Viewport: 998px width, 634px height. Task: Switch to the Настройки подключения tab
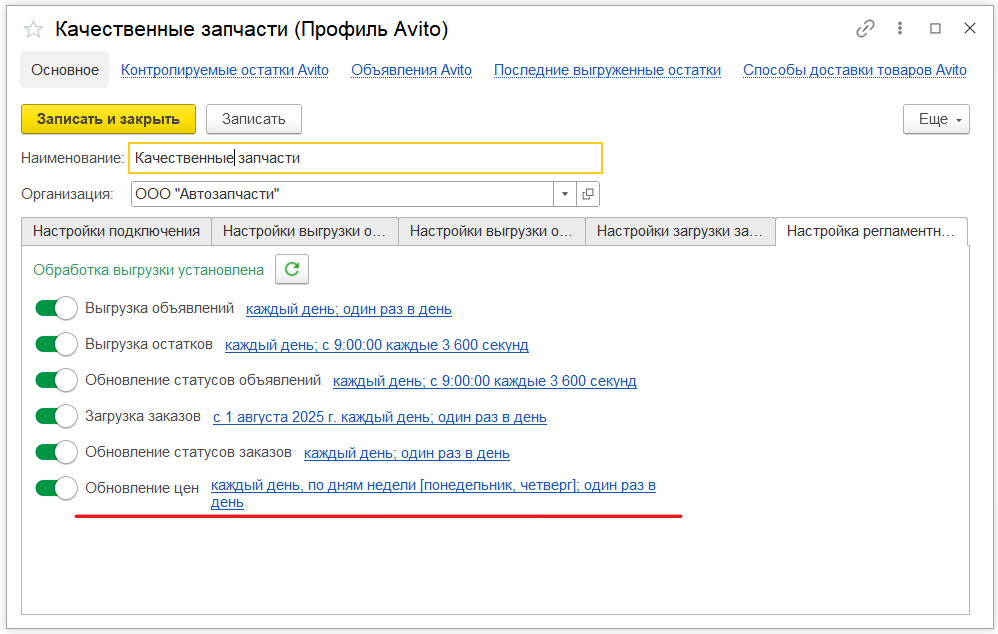tap(116, 231)
